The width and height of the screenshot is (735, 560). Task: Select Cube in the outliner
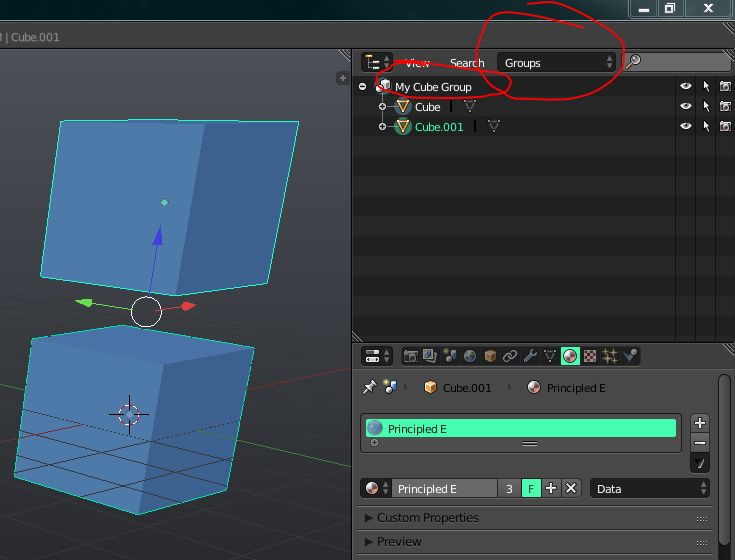(x=428, y=107)
